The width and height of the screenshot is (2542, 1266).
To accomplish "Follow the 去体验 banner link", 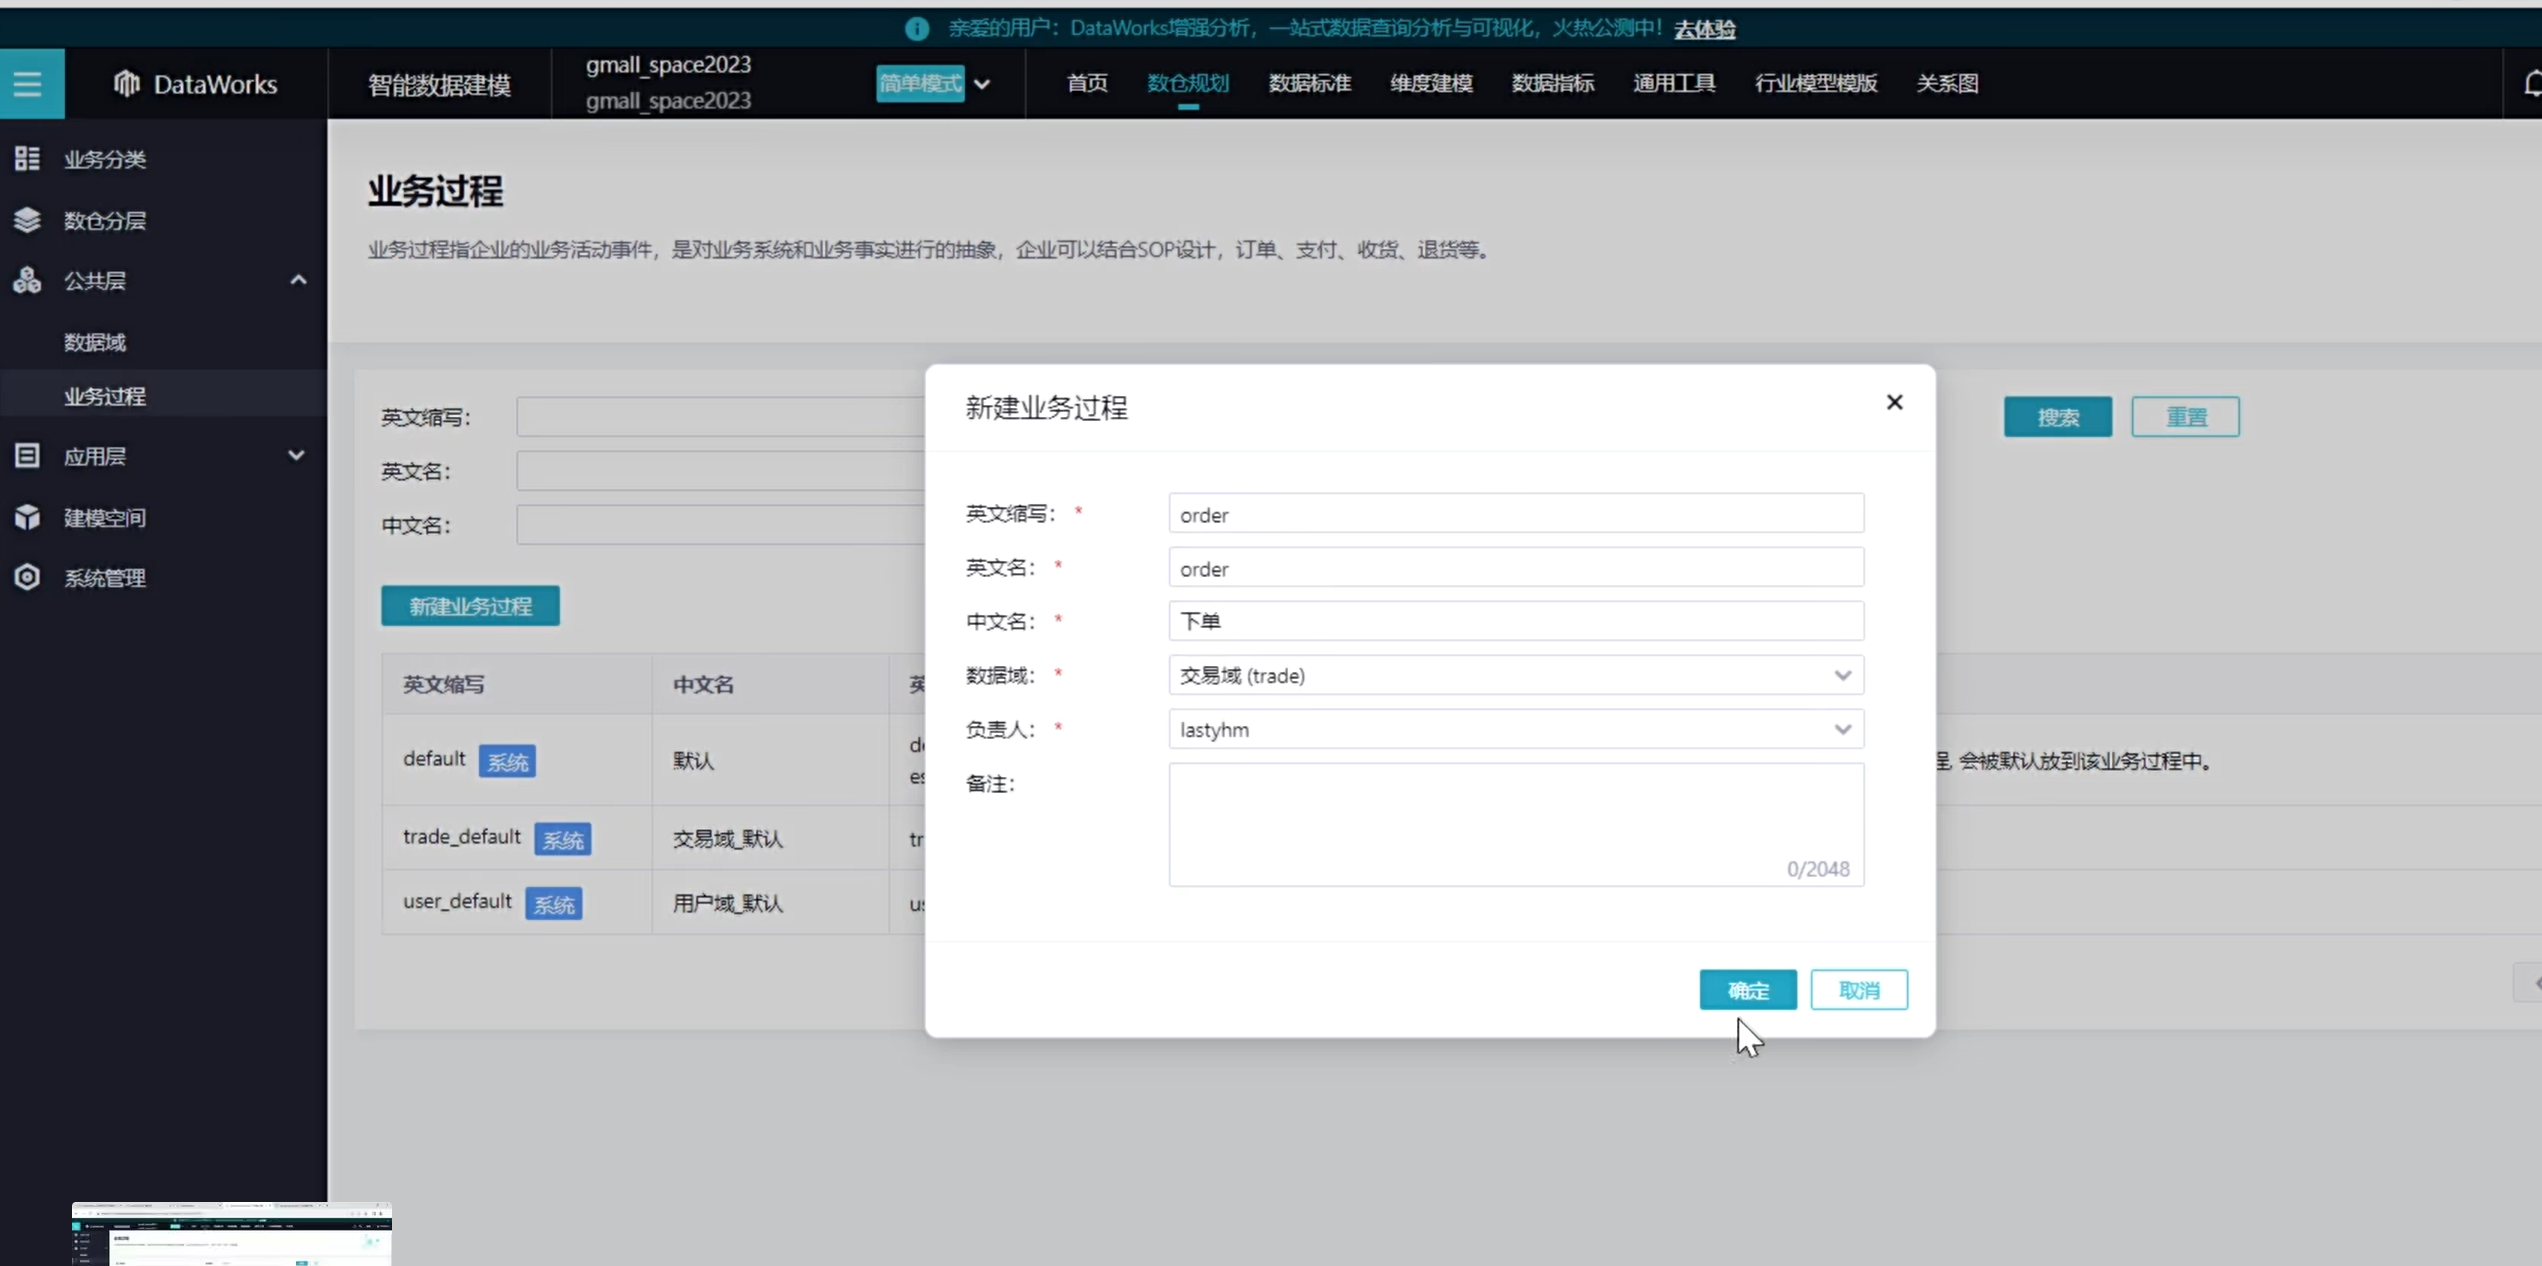I will pos(1704,29).
